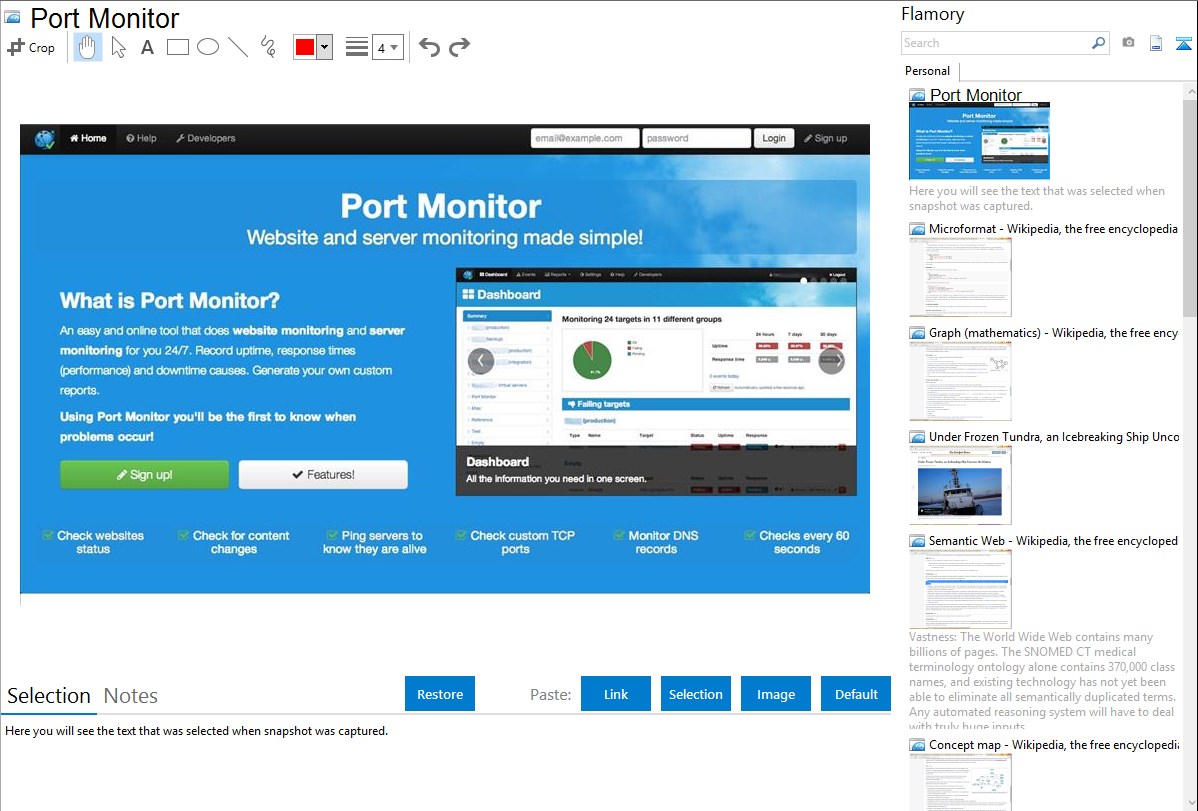Click the Paste Link button
Screen dimensions: 1198x811
coord(616,694)
